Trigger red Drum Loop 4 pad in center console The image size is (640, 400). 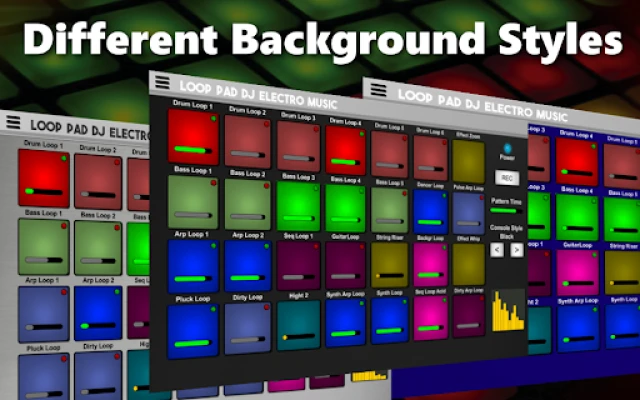pos(345,150)
